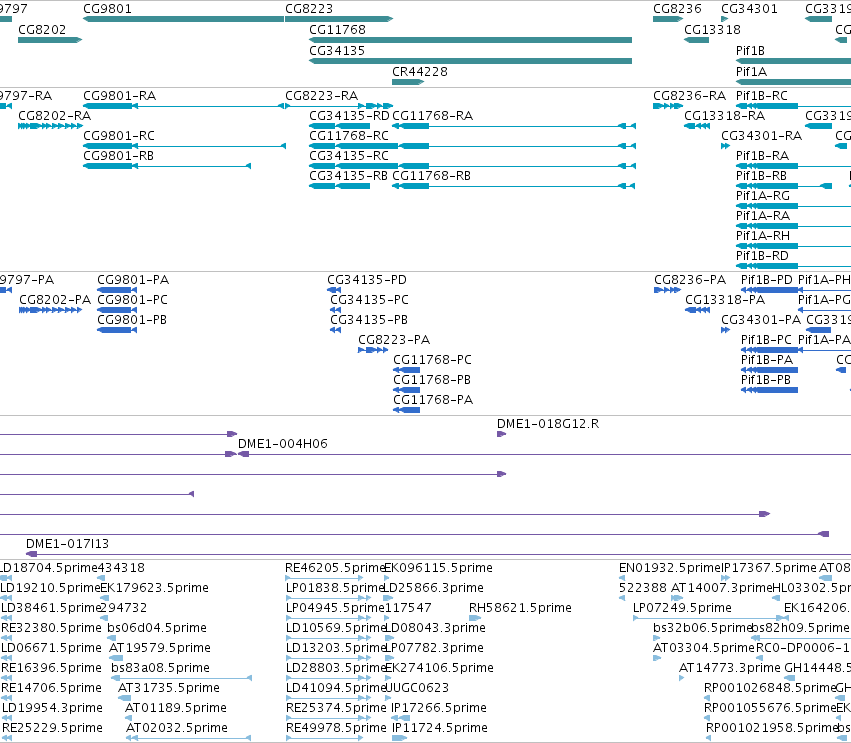Open EST label LD08043.3prime
The height and width of the screenshot is (743, 851).
pos(435,628)
